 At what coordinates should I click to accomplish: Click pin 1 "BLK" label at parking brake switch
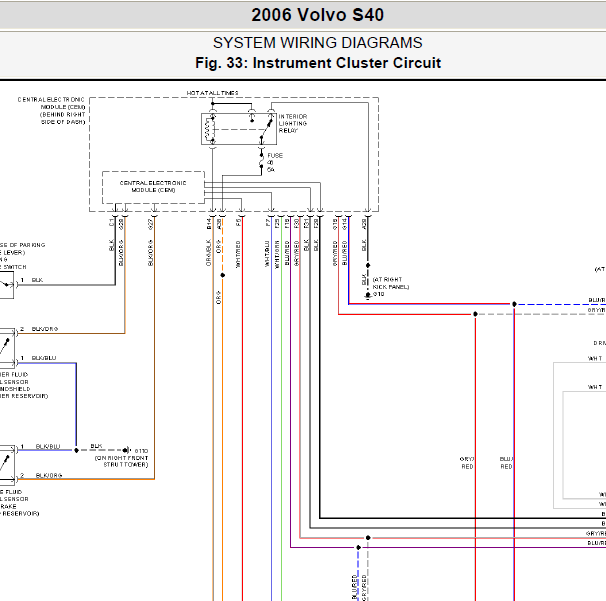37,280
